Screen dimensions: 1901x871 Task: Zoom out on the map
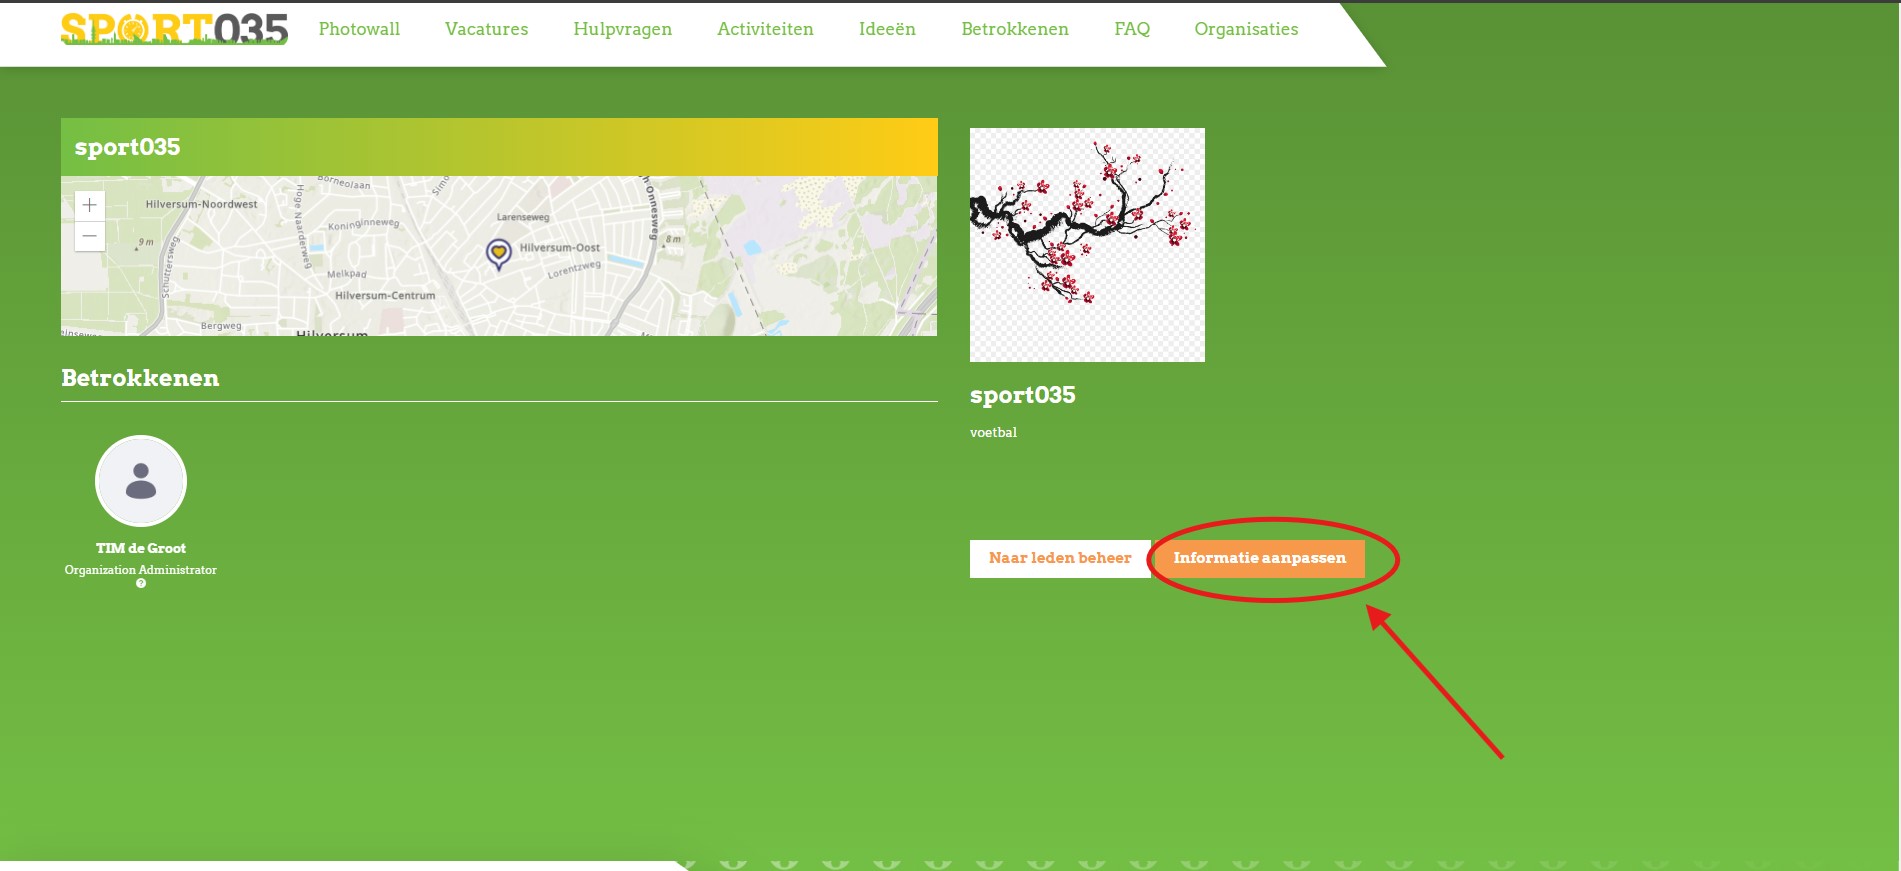point(89,236)
